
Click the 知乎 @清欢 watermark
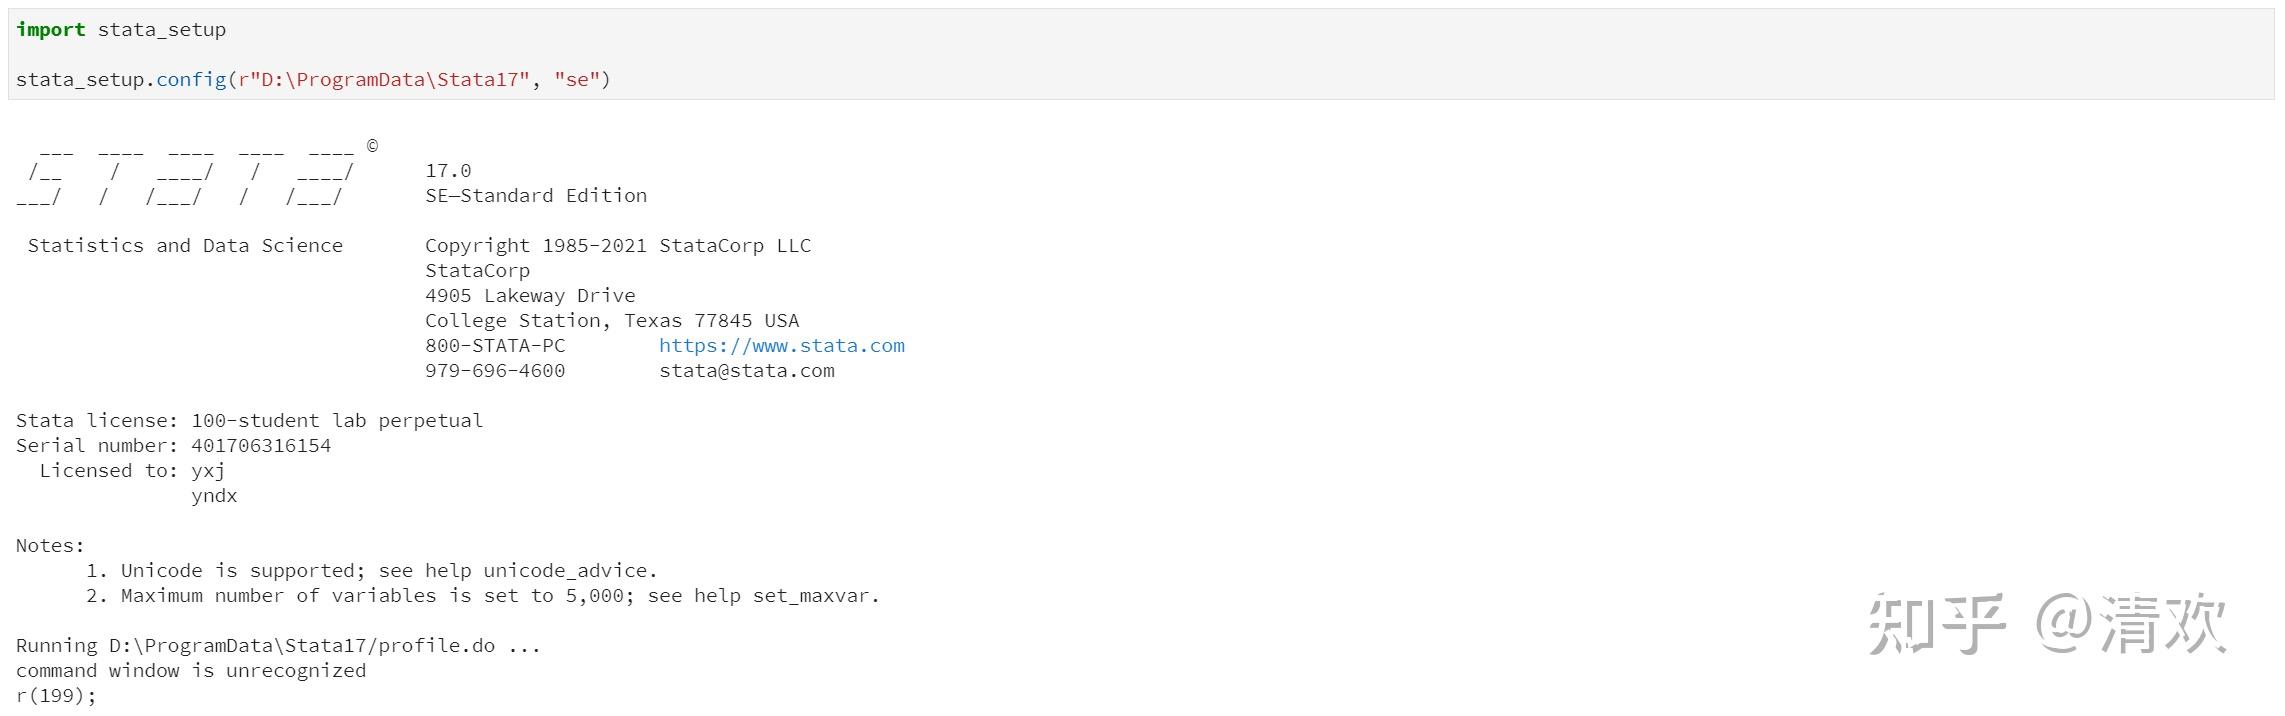click(x=2048, y=624)
